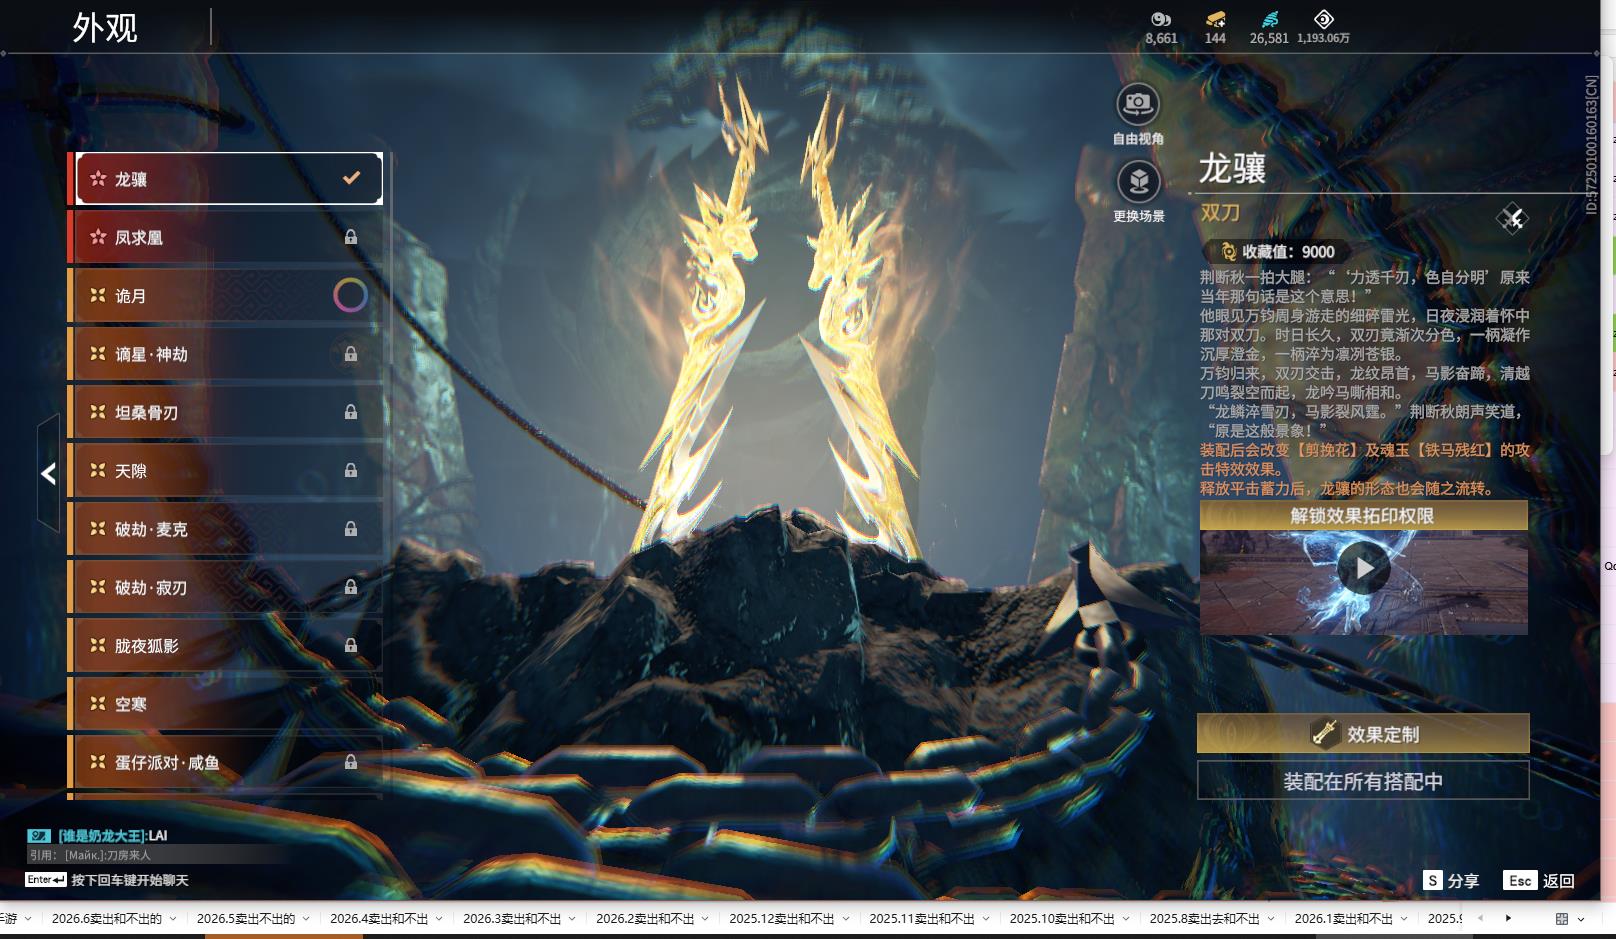1616x939 pixels.
Task: Play the skin effect preview video
Action: [1364, 569]
